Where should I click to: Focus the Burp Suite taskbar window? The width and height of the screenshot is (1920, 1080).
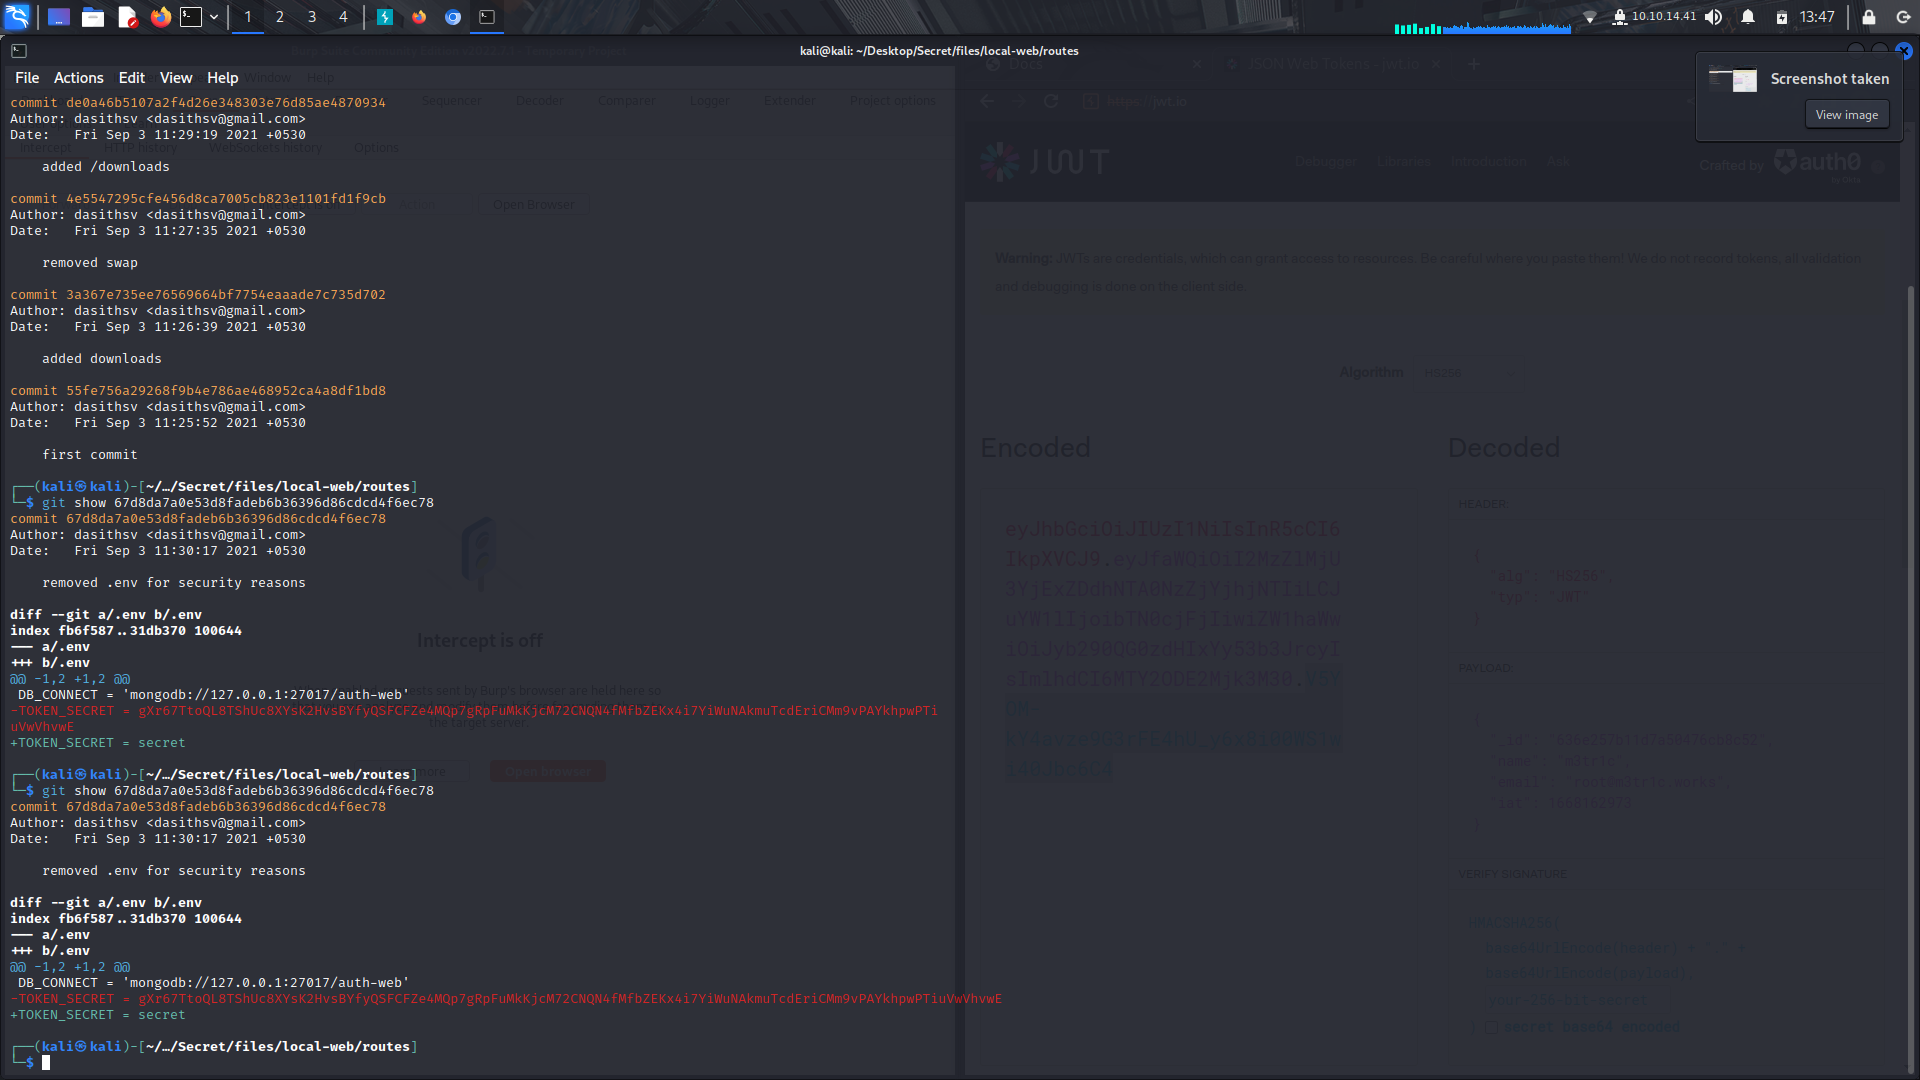385,17
